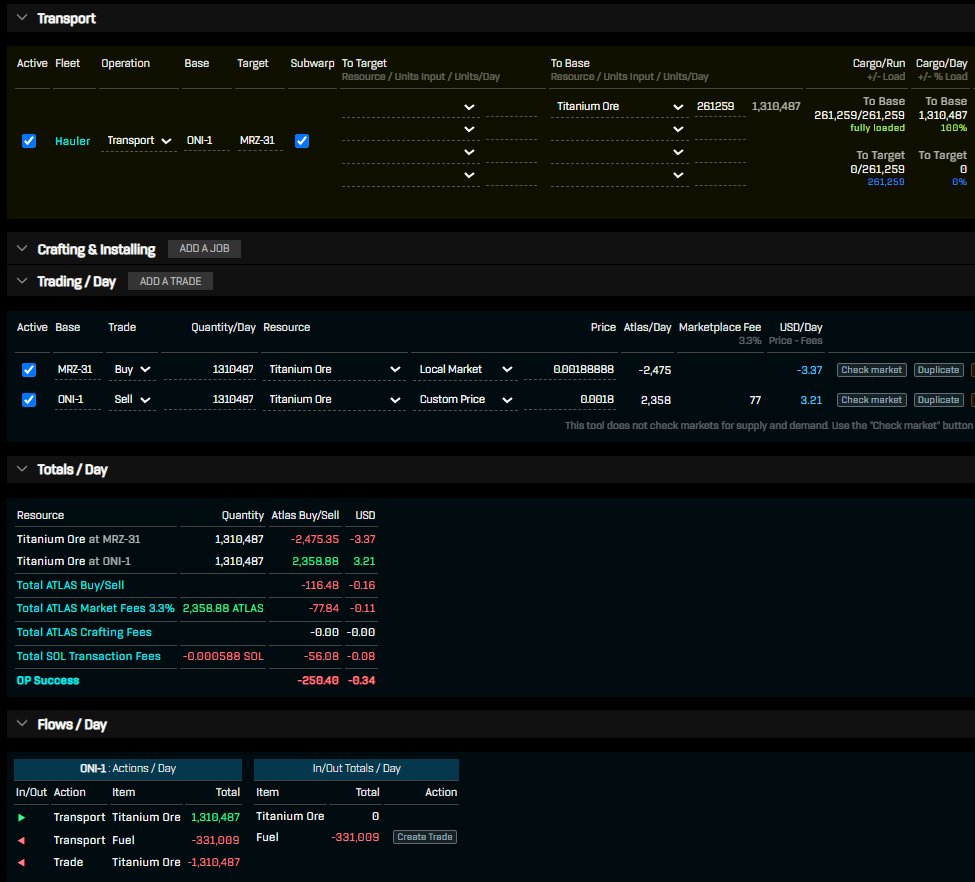Screen dimensions: 975x882
Task: Click the ADD A JOB button
Action: click(204, 248)
